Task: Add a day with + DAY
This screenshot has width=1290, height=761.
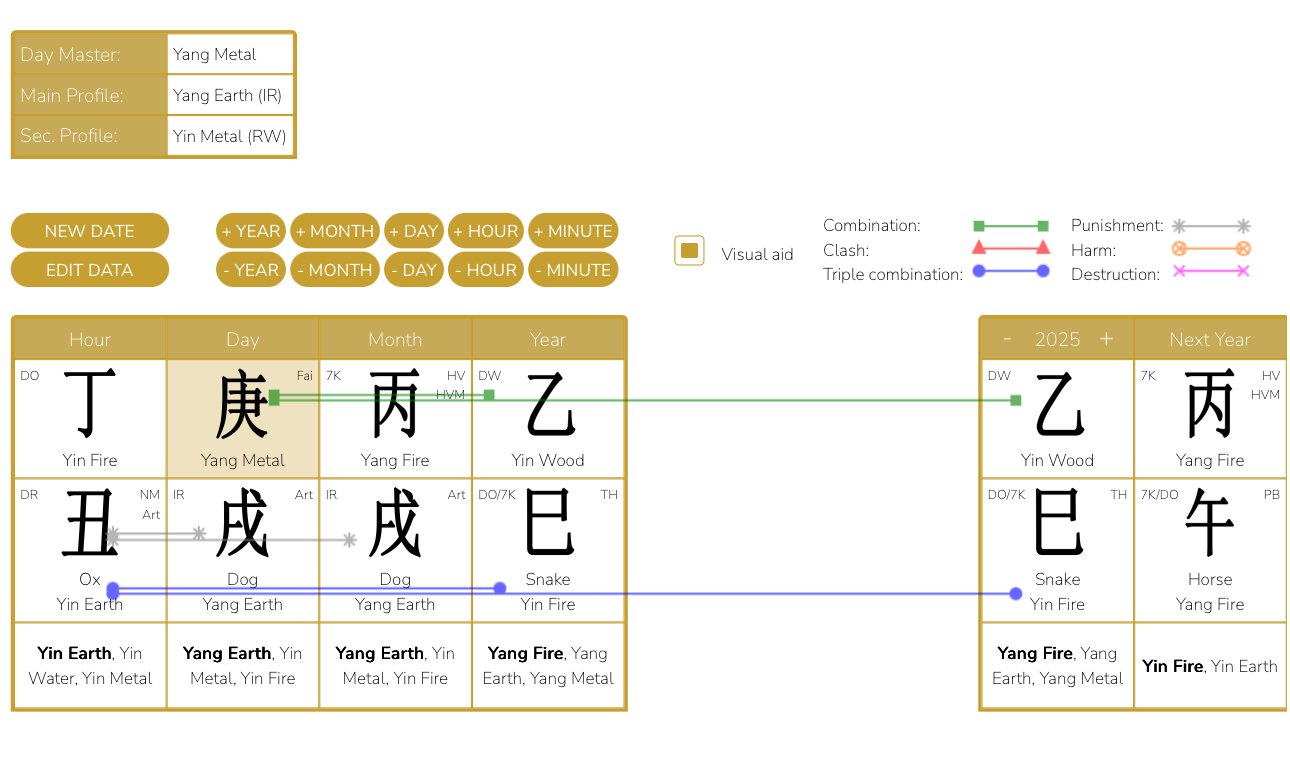Action: (x=414, y=231)
